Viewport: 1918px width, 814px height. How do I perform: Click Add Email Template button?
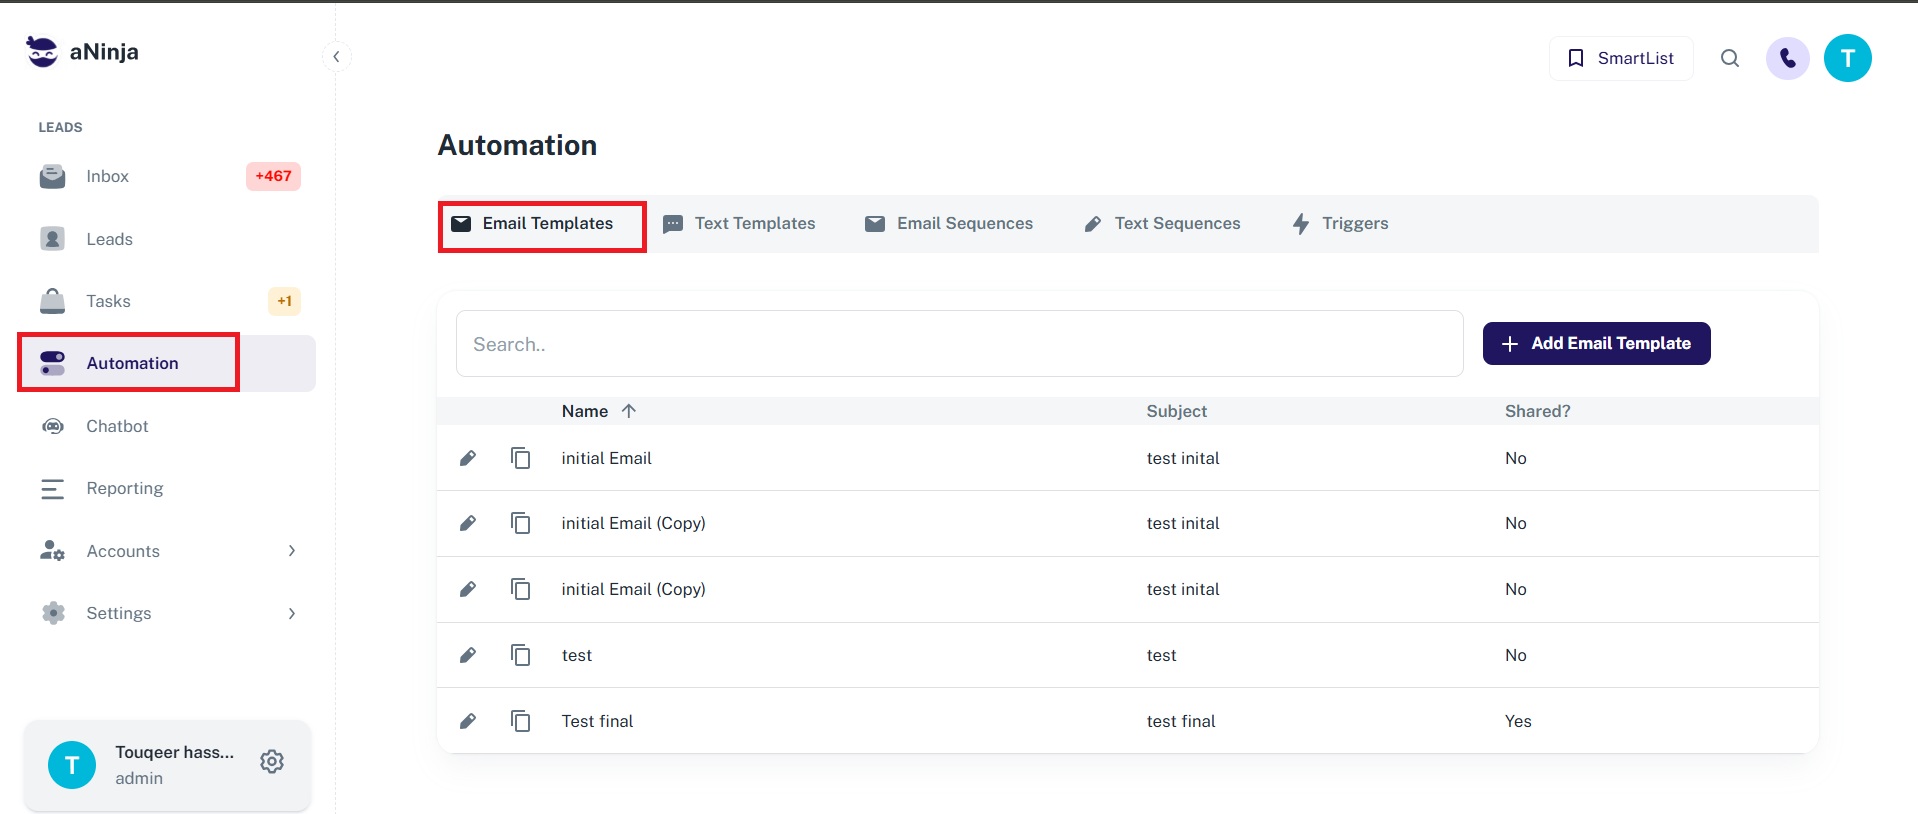(1596, 343)
